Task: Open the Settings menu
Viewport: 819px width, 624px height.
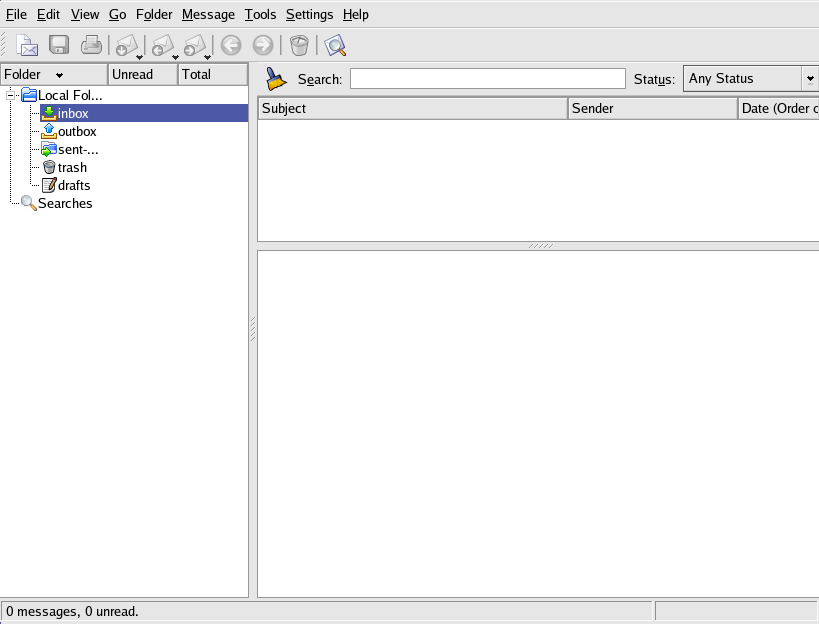Action: (309, 14)
